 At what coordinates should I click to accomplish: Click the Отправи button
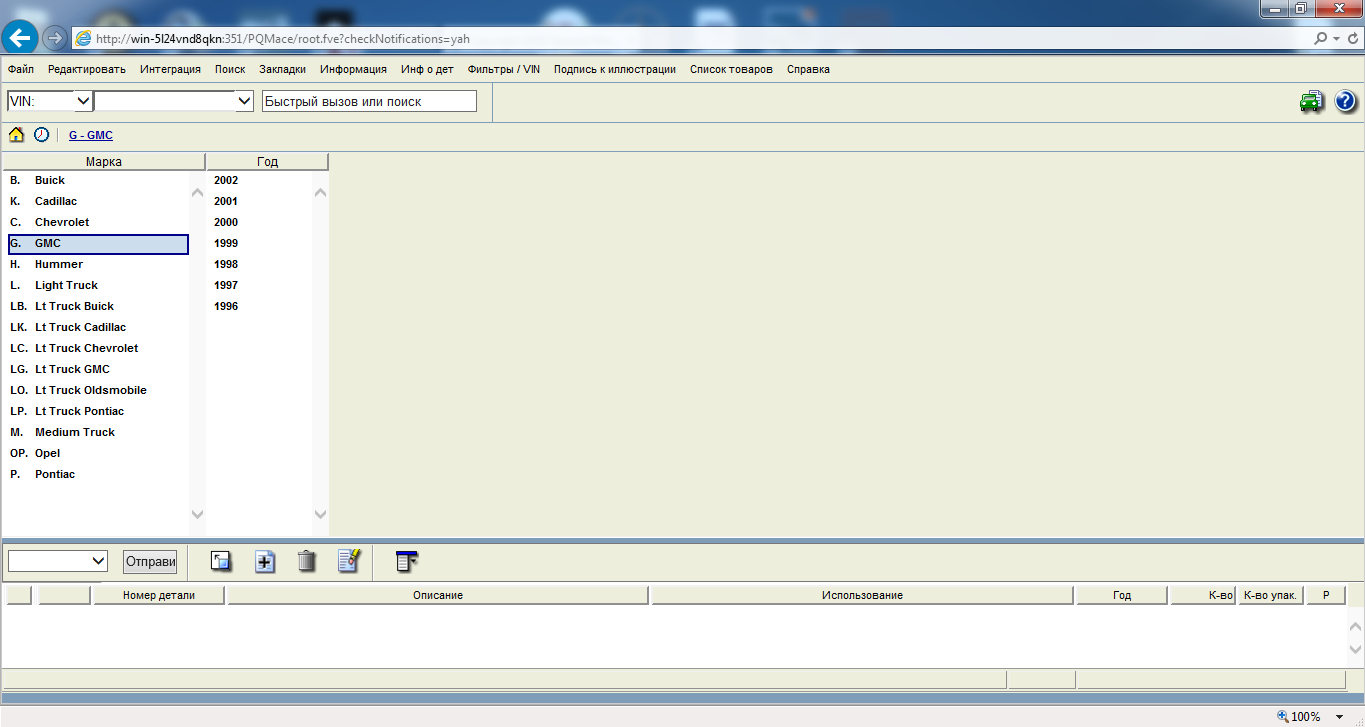click(x=150, y=561)
